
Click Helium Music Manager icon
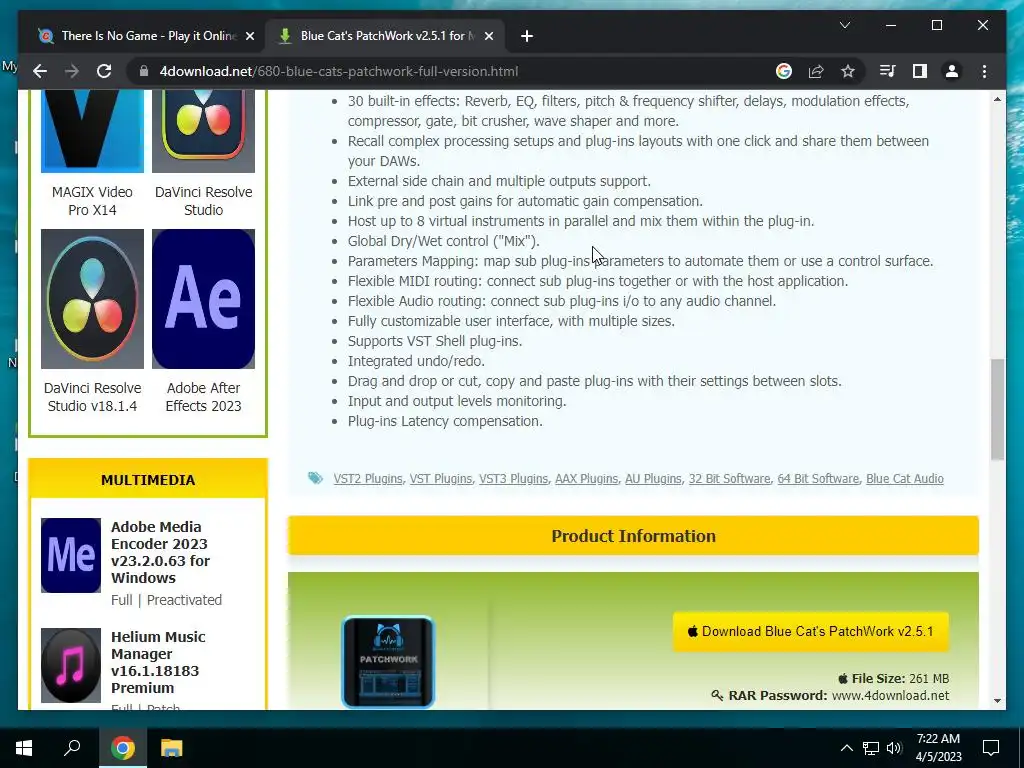pos(71,665)
